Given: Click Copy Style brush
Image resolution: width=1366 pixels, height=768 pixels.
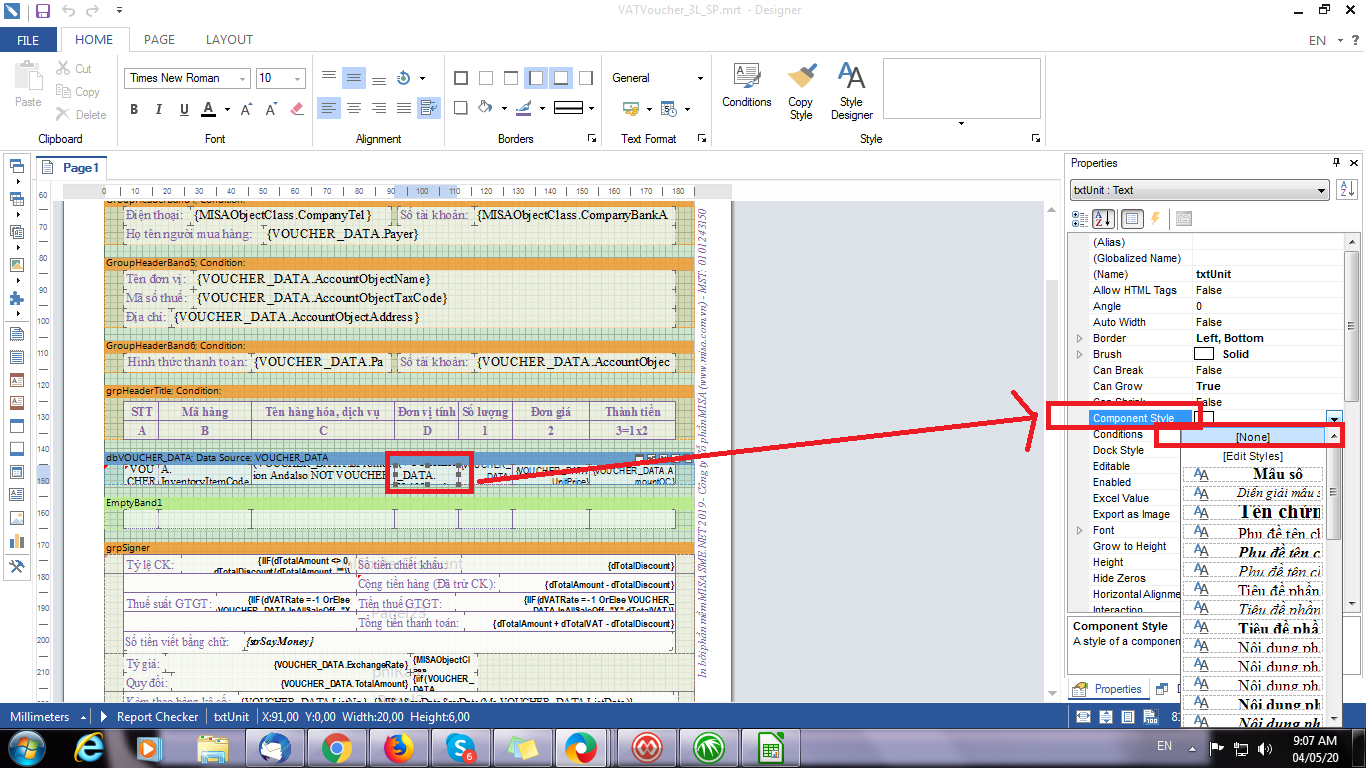Looking at the screenshot, I should [801, 90].
